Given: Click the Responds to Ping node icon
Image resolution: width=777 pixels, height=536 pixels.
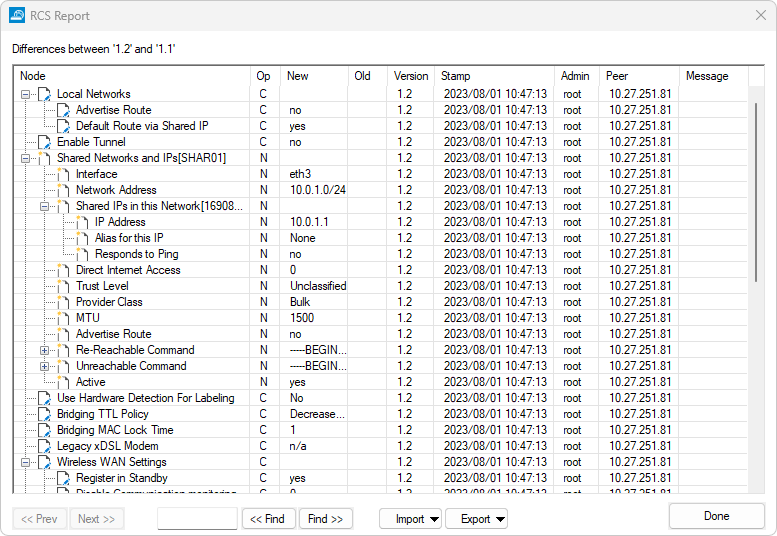Looking at the screenshot, I should [83, 254].
